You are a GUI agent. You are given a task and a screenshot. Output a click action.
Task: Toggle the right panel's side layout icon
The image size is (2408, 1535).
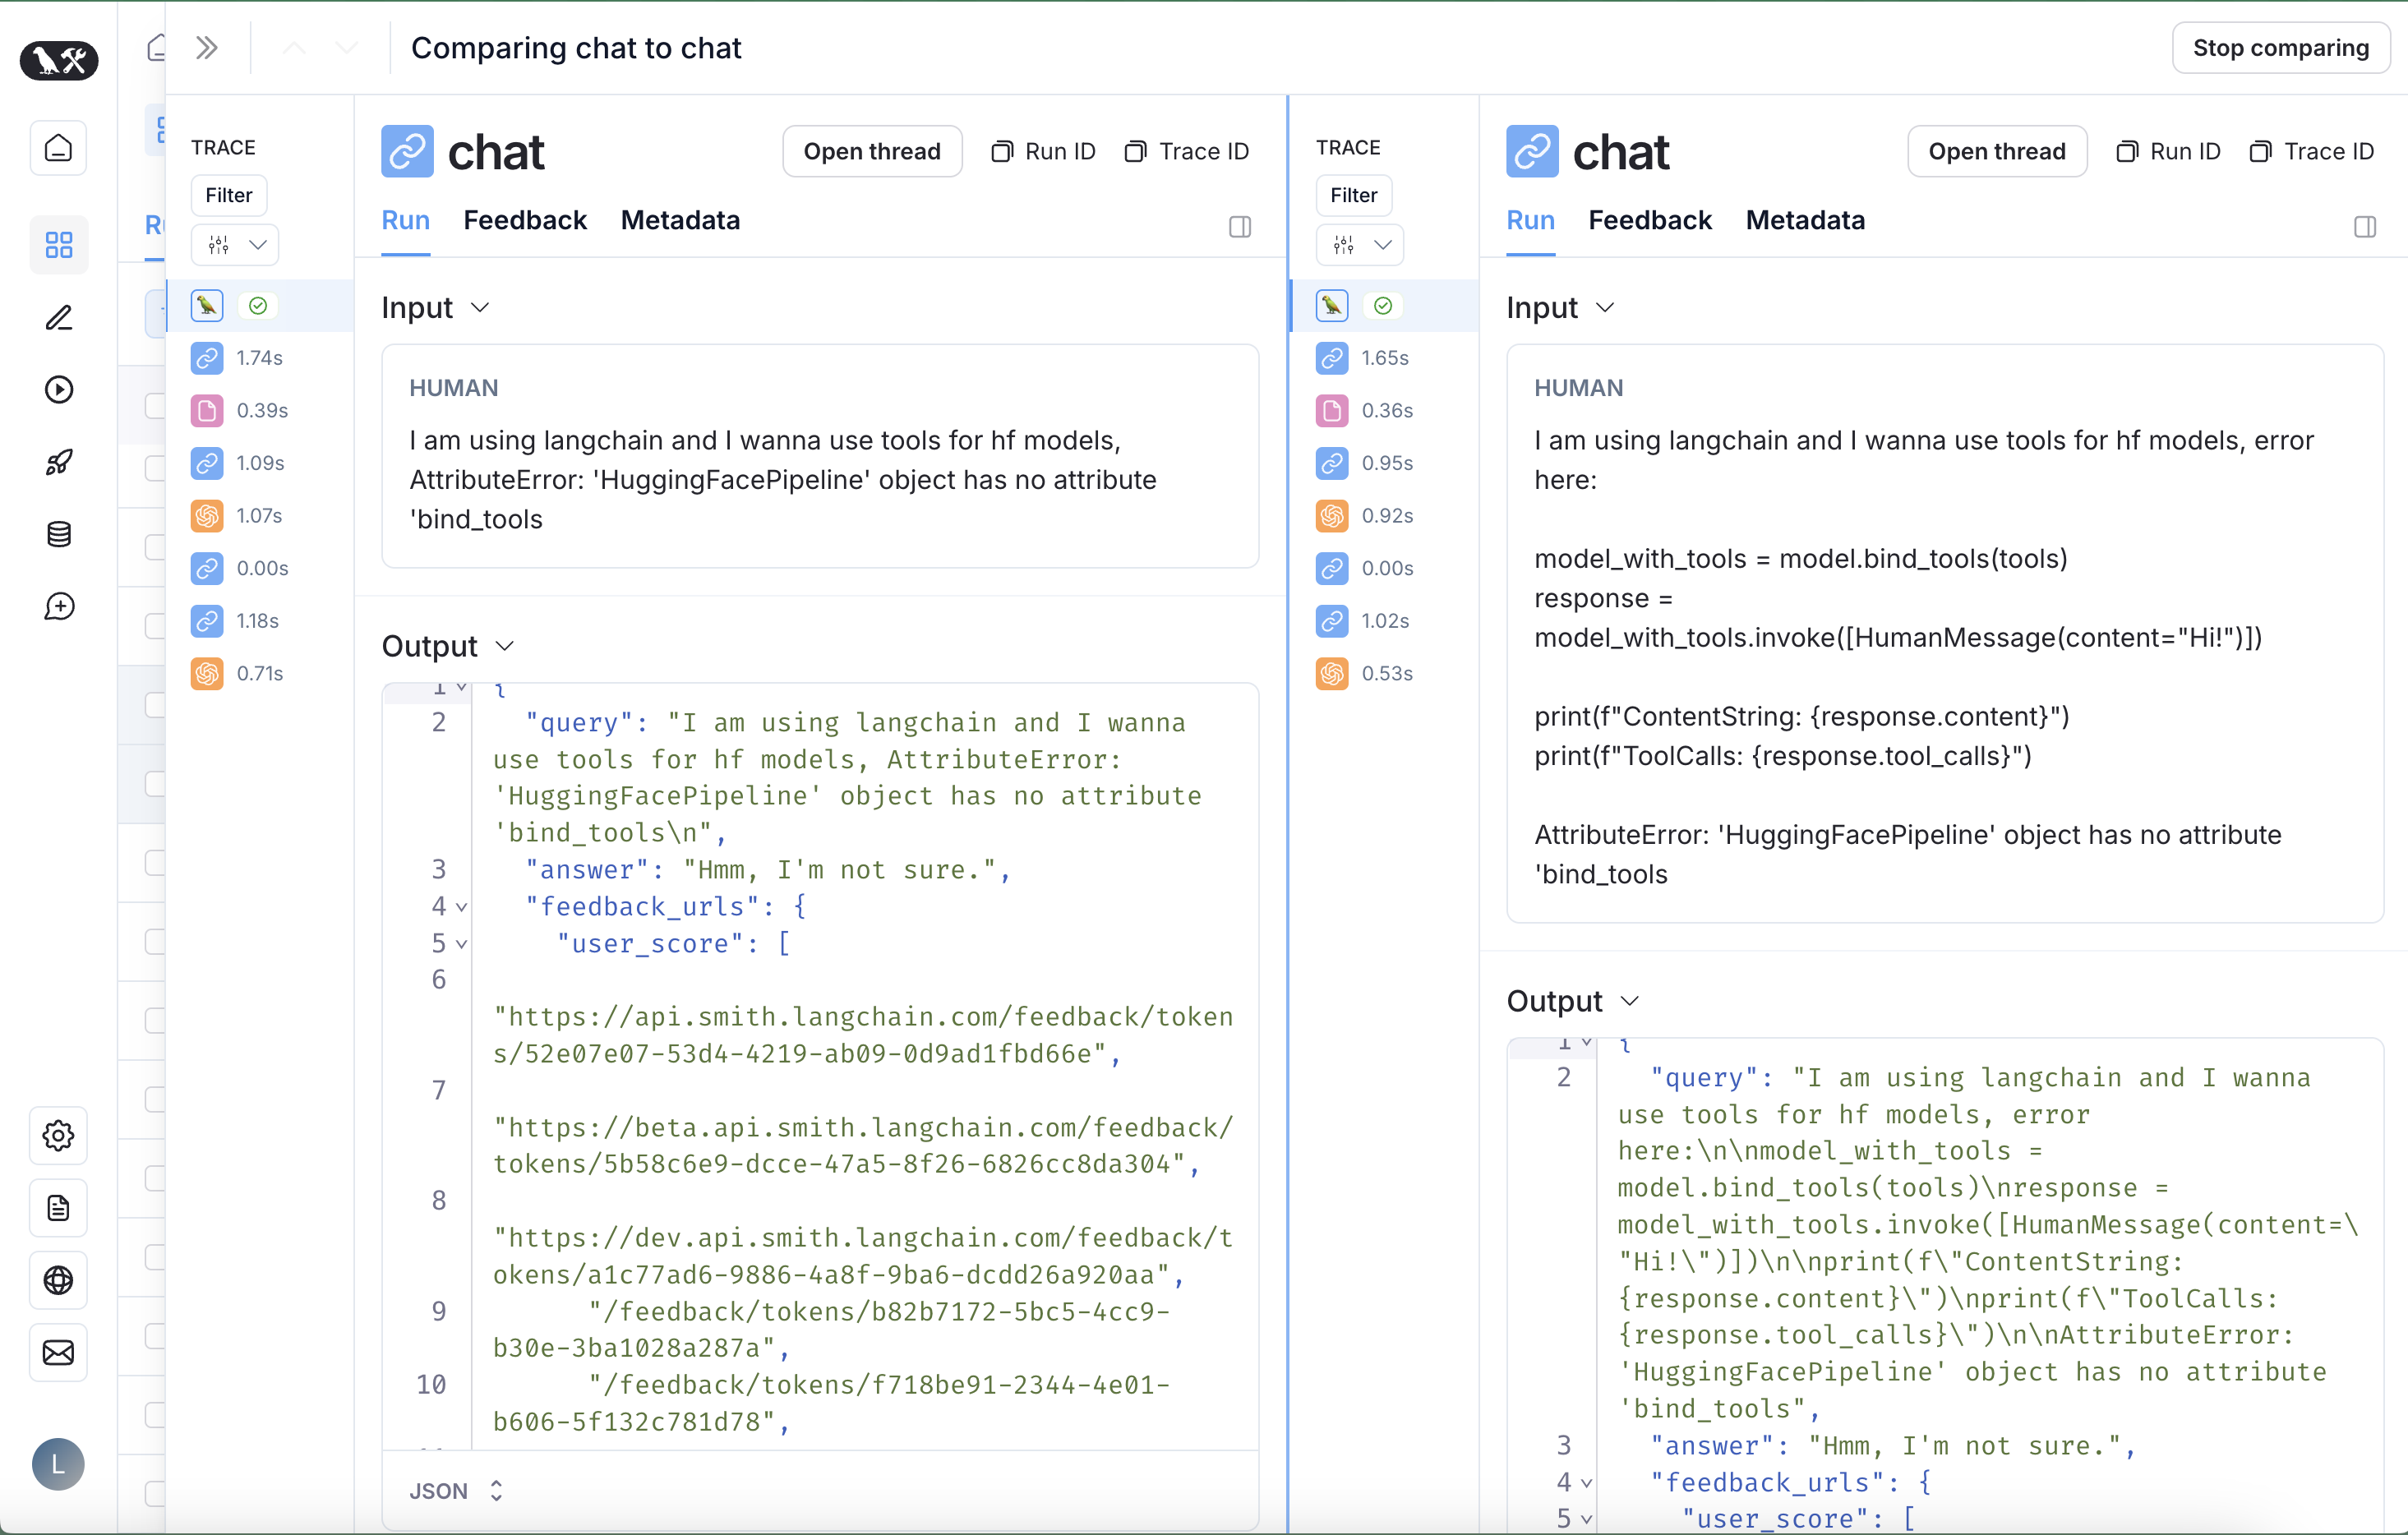pyautogui.click(x=2364, y=227)
